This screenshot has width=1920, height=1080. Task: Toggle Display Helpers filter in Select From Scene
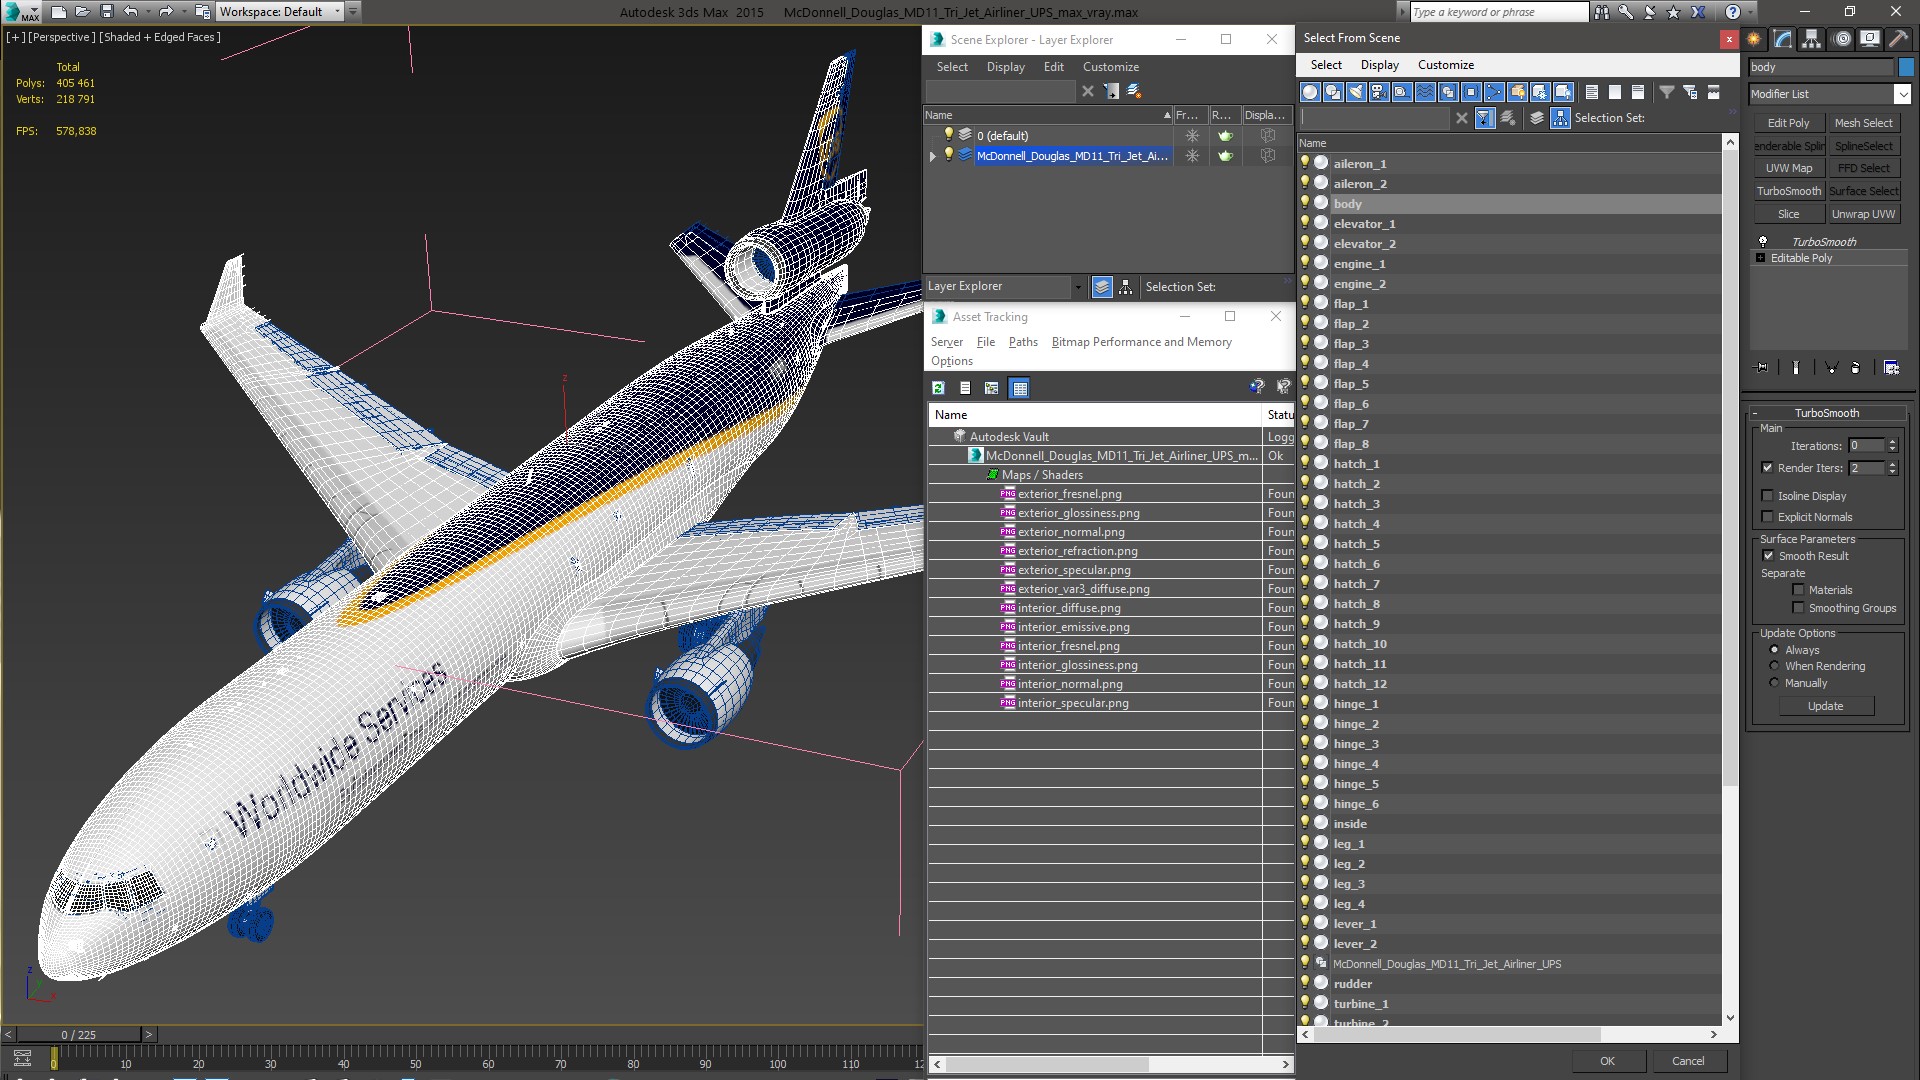click(x=1402, y=92)
